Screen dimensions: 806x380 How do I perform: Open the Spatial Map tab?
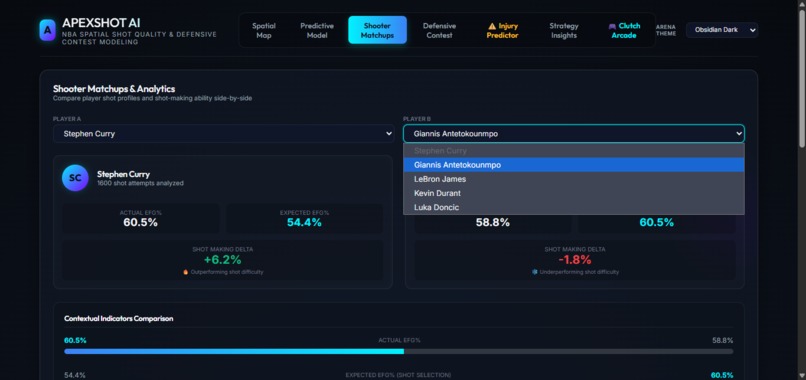[264, 30]
